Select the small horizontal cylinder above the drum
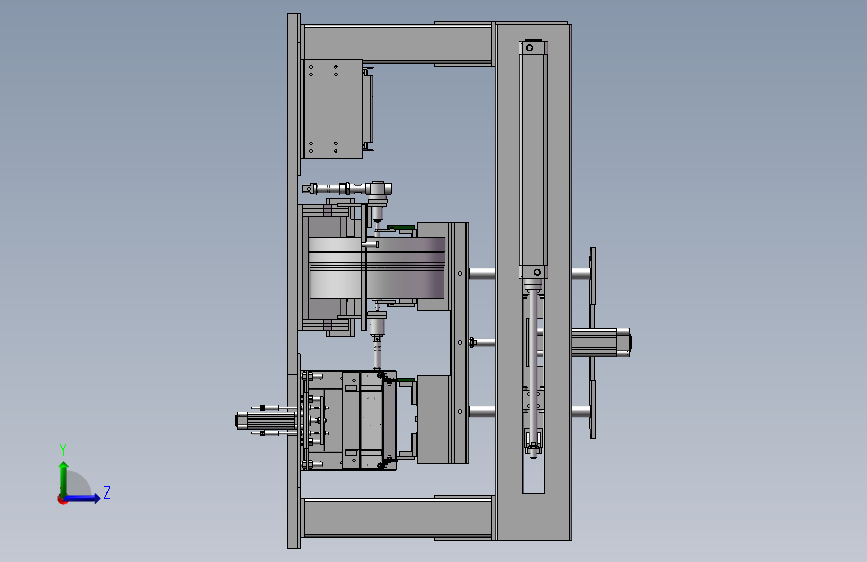This screenshot has height=562, width=867. click(x=347, y=189)
